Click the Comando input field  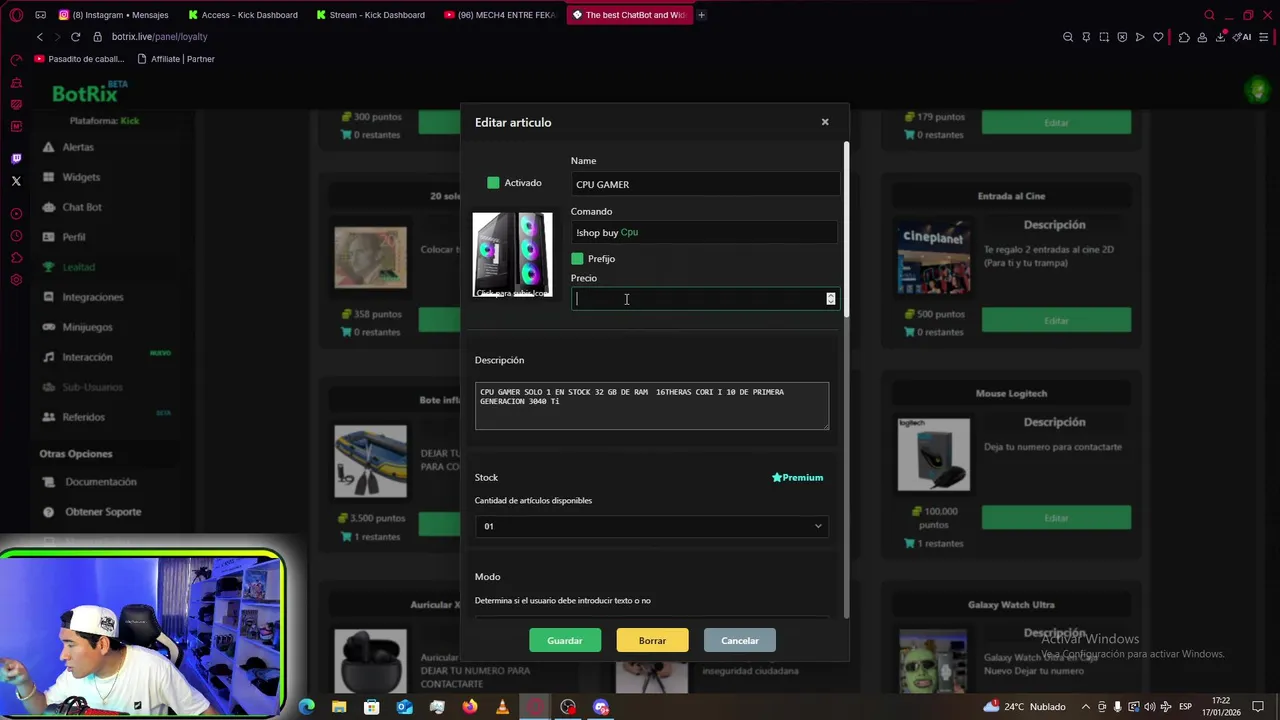(704, 232)
